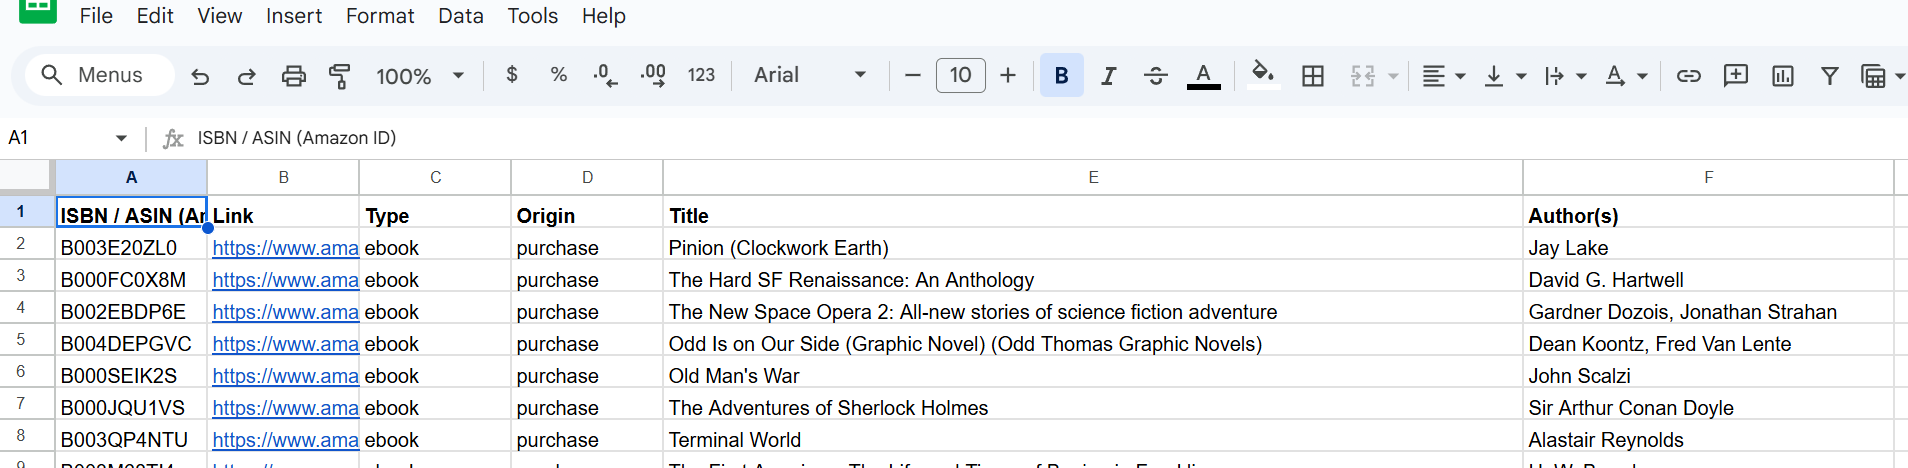Viewport: 1908px width, 468px height.
Task: Click the font size input field
Action: pyautogui.click(x=960, y=75)
